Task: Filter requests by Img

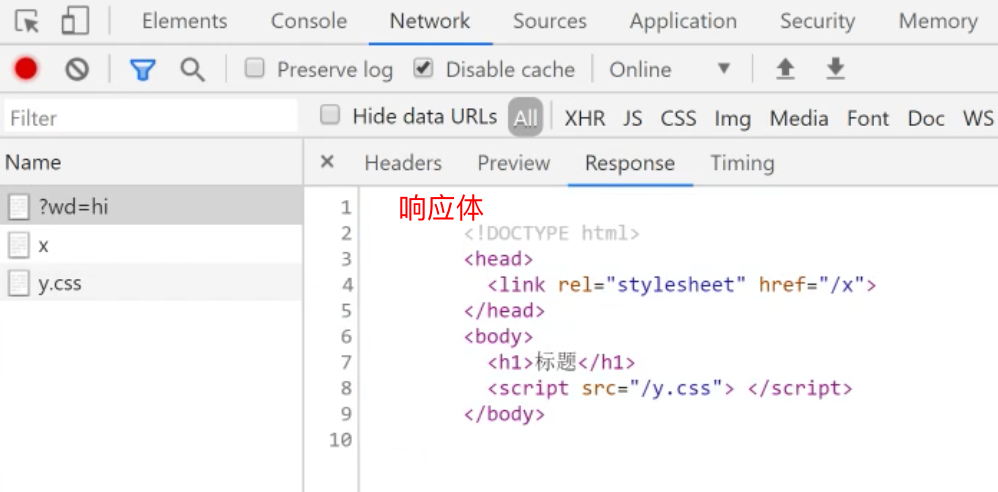Action: (733, 118)
